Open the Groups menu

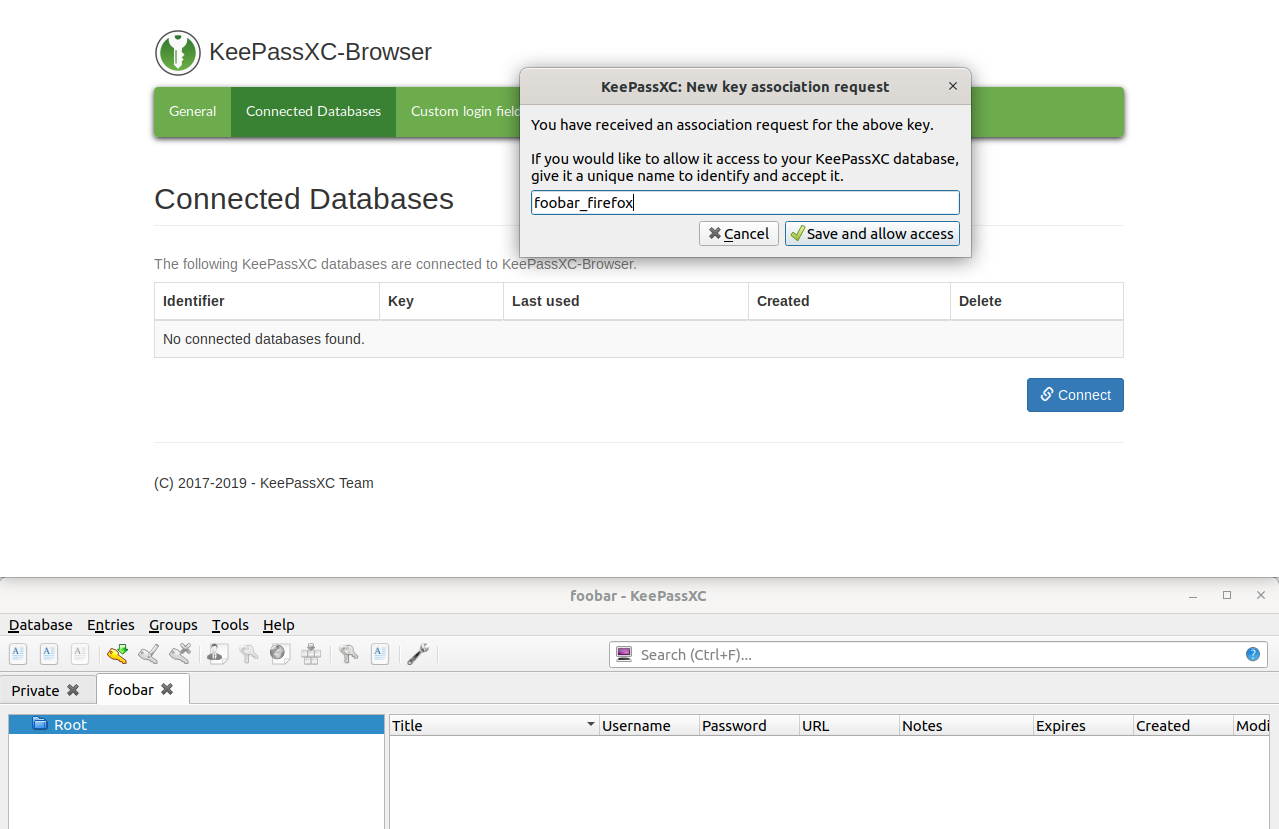point(173,624)
